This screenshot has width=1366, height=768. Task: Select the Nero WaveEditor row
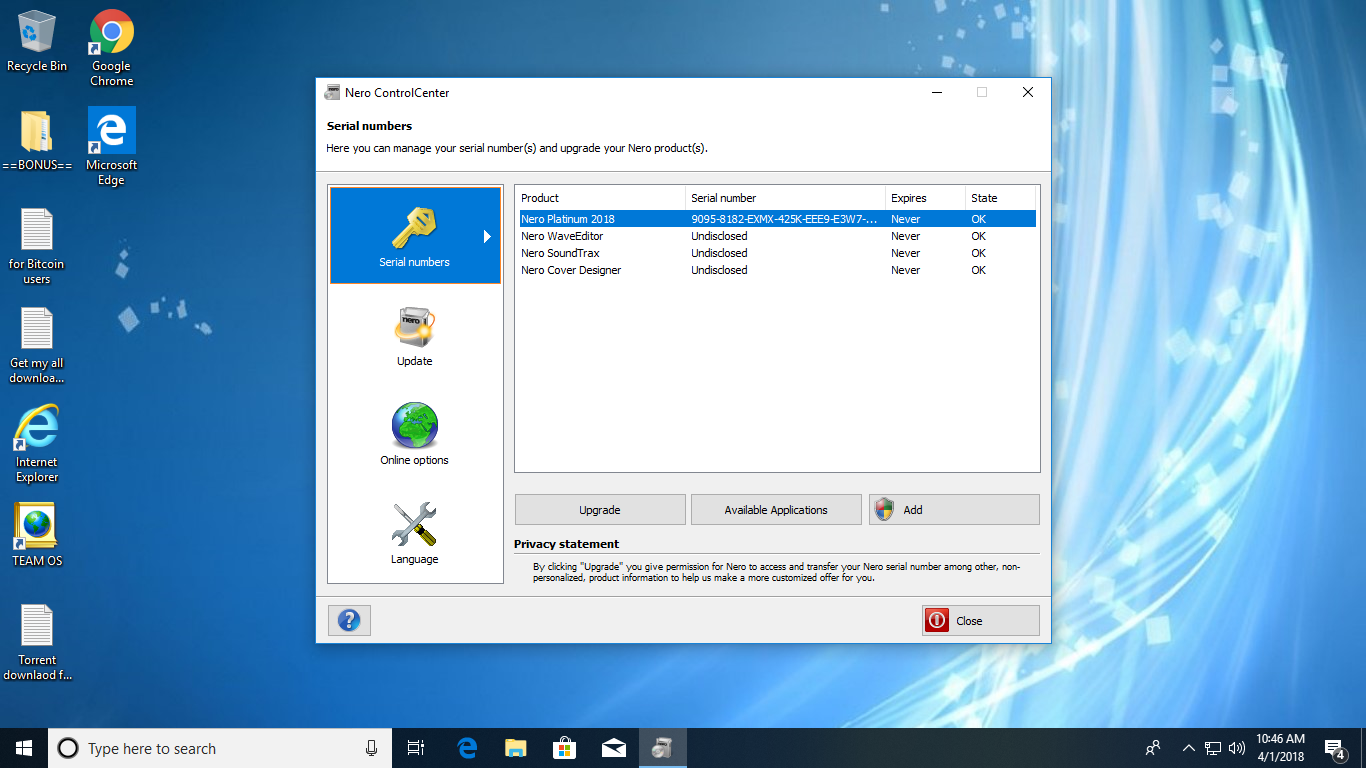[776, 236]
